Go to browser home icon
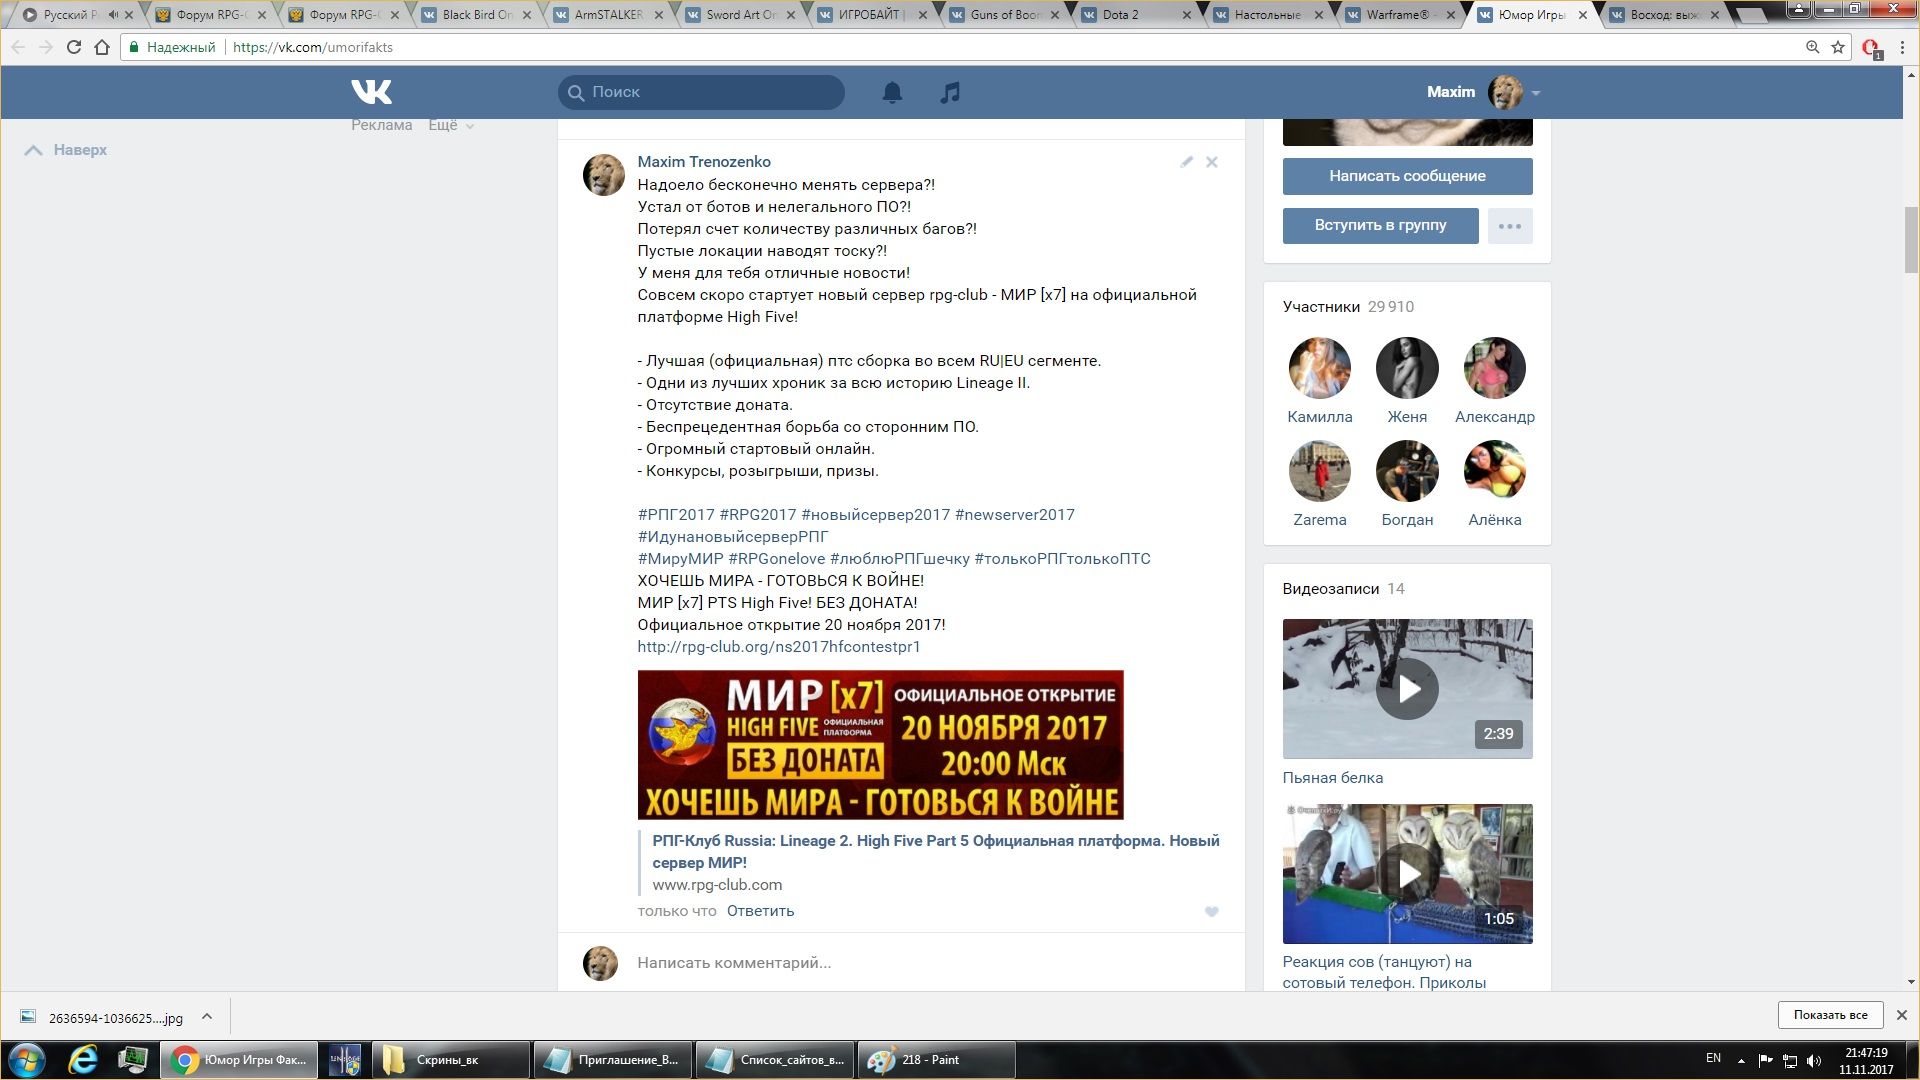The height and width of the screenshot is (1080, 1920). [102, 47]
